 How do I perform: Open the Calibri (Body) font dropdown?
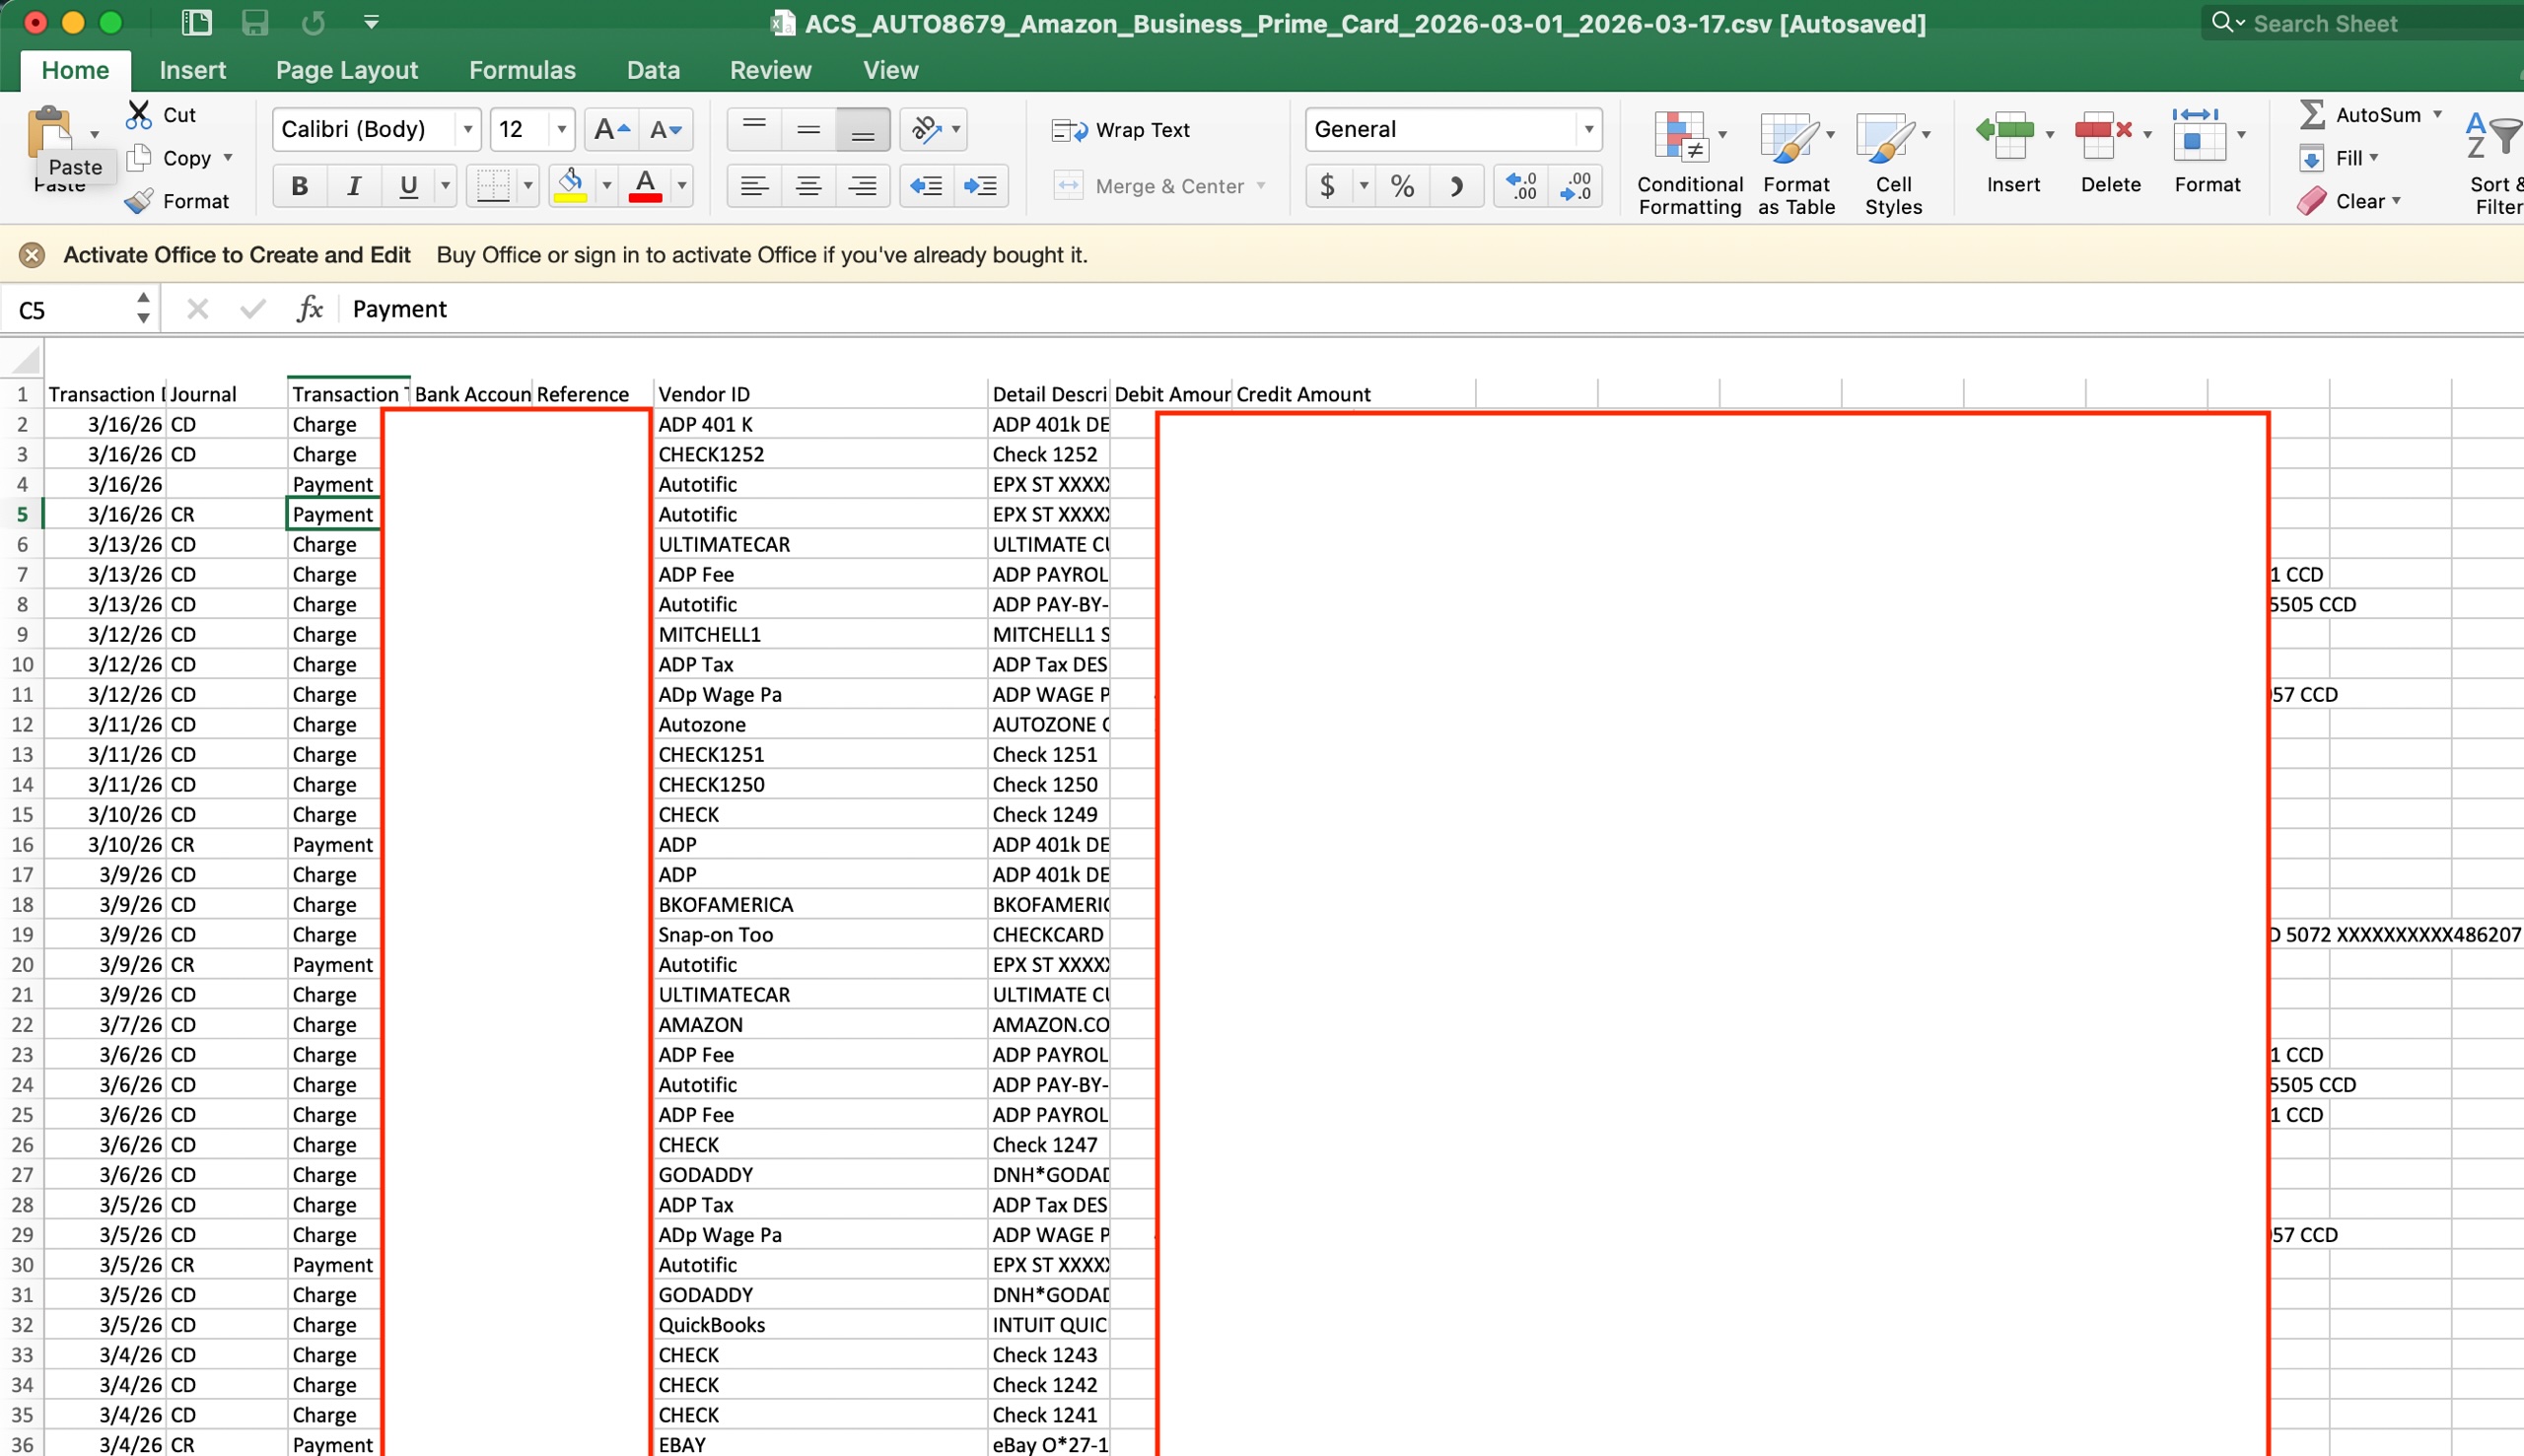point(467,129)
